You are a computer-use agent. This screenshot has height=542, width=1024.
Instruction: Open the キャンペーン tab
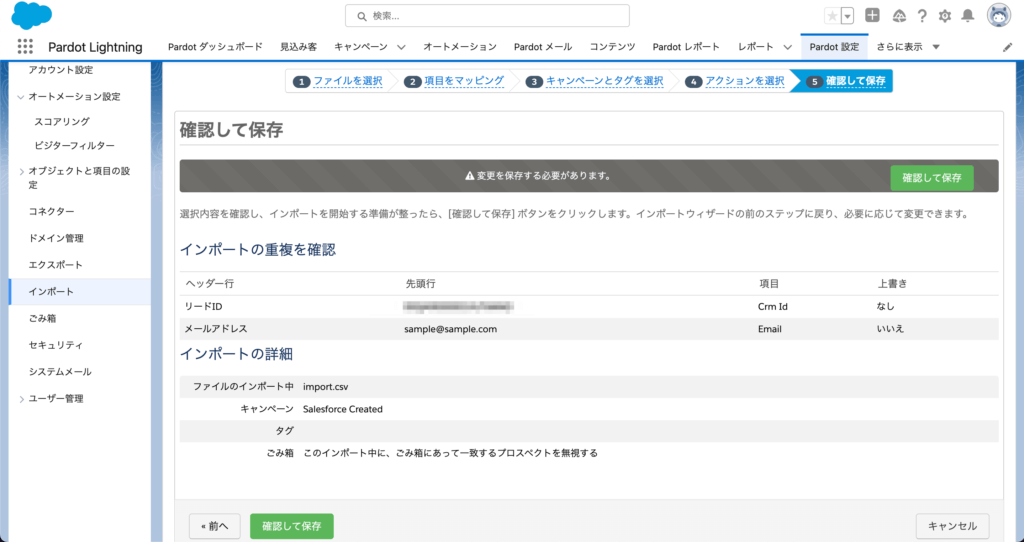click(360, 47)
